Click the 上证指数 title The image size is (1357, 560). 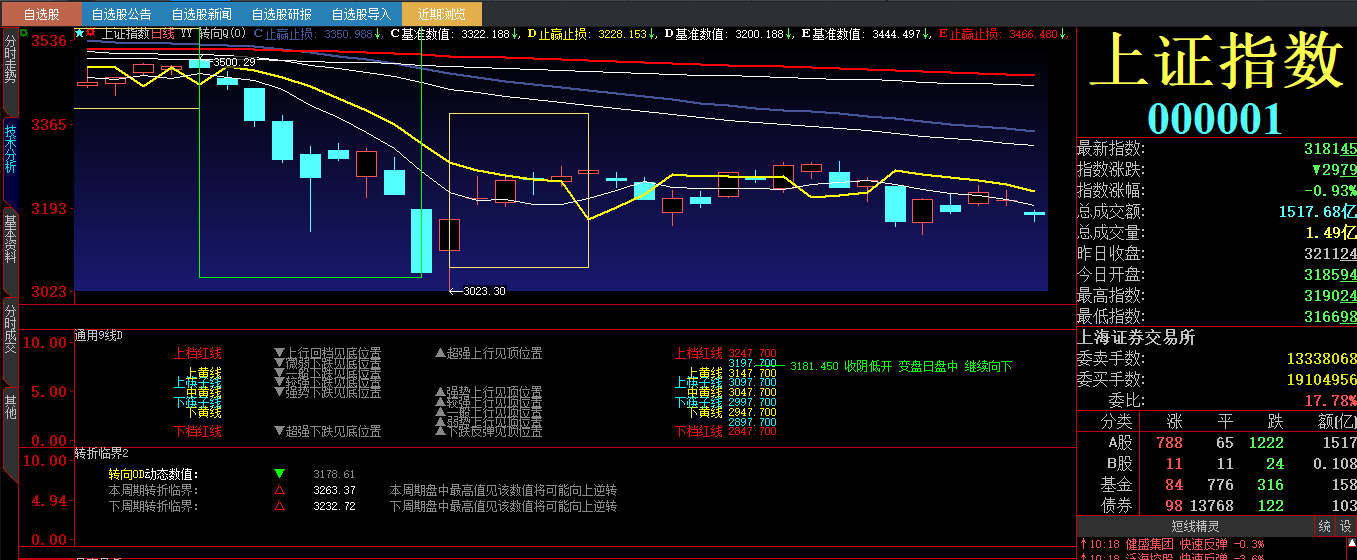click(x=1216, y=61)
